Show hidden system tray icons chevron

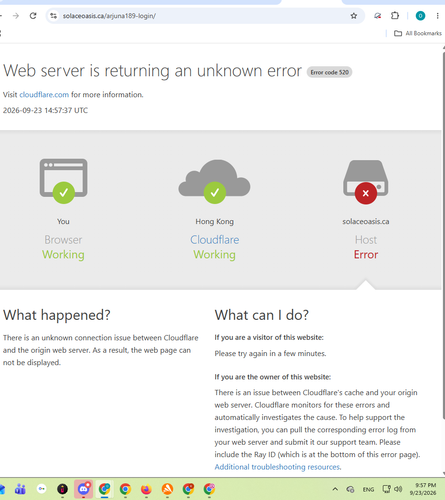tap(335, 489)
